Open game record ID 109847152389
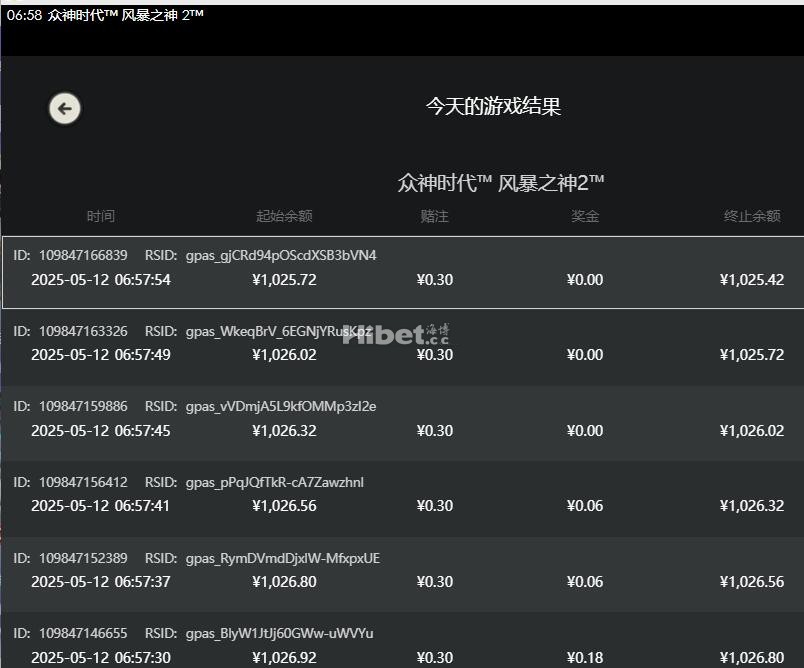The height and width of the screenshot is (668, 804). point(70,558)
